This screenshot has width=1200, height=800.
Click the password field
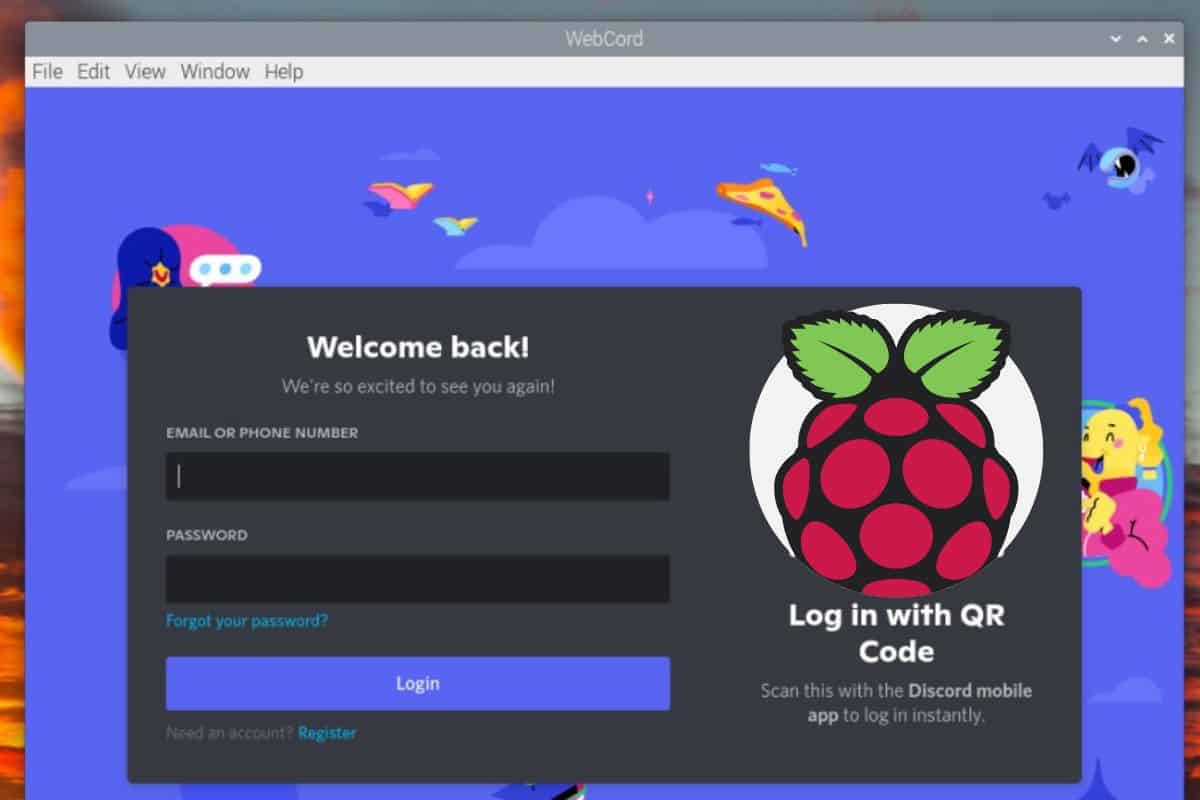click(417, 578)
